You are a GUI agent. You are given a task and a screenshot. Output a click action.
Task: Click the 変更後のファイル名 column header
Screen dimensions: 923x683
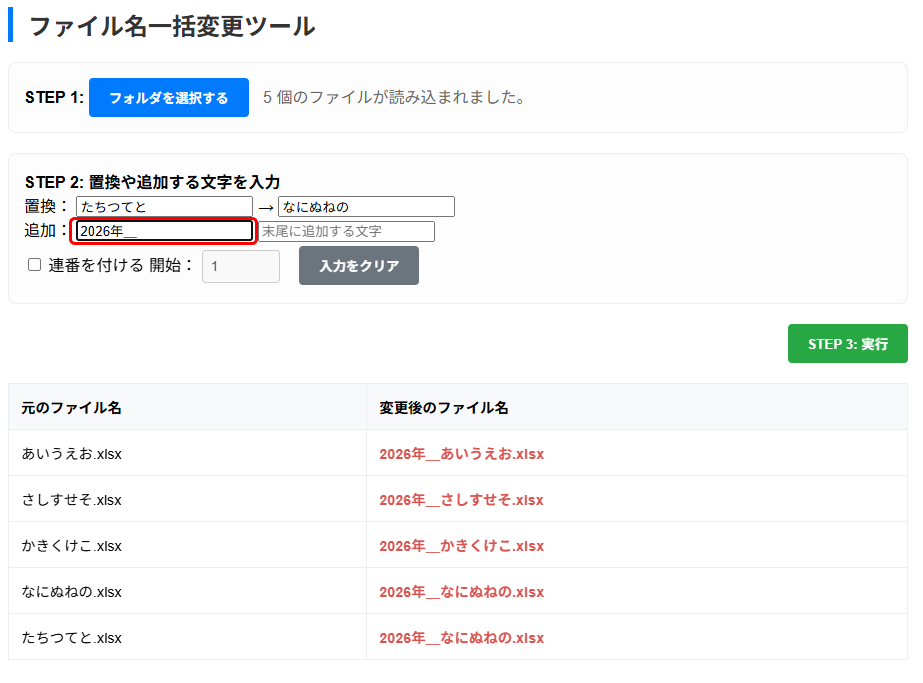pyautogui.click(x=444, y=408)
